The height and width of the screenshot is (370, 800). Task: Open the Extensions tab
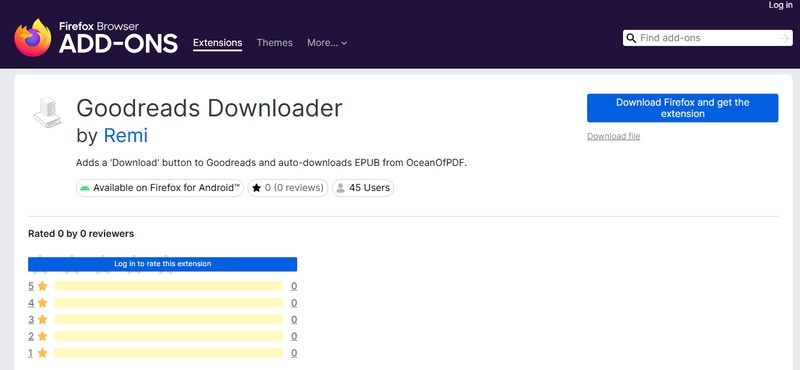(x=217, y=43)
